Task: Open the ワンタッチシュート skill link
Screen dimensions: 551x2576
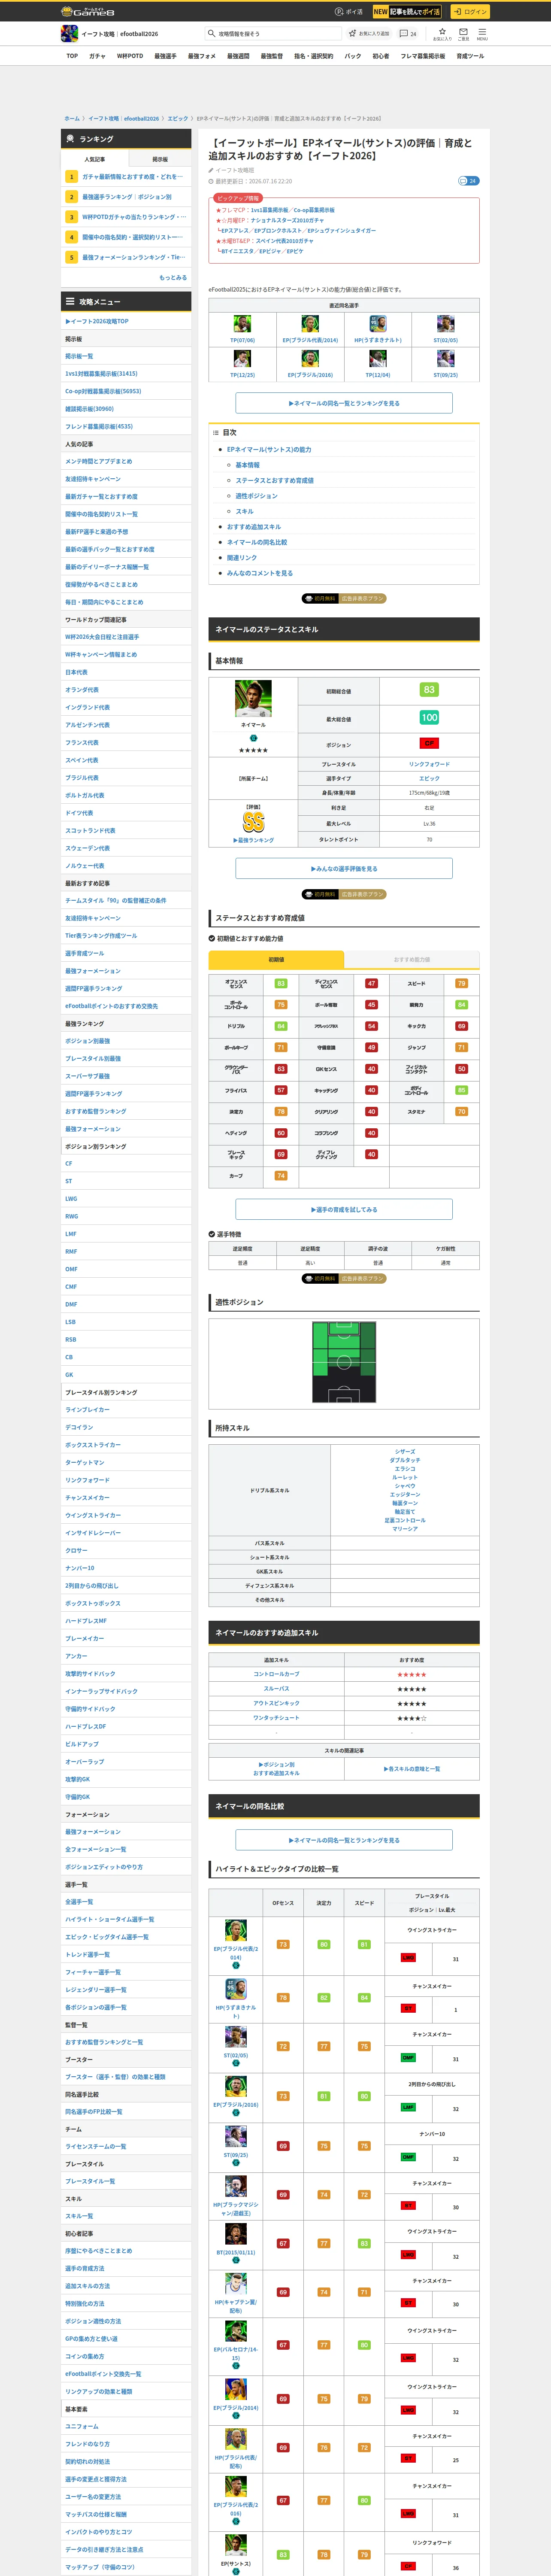Action: click(x=276, y=1718)
